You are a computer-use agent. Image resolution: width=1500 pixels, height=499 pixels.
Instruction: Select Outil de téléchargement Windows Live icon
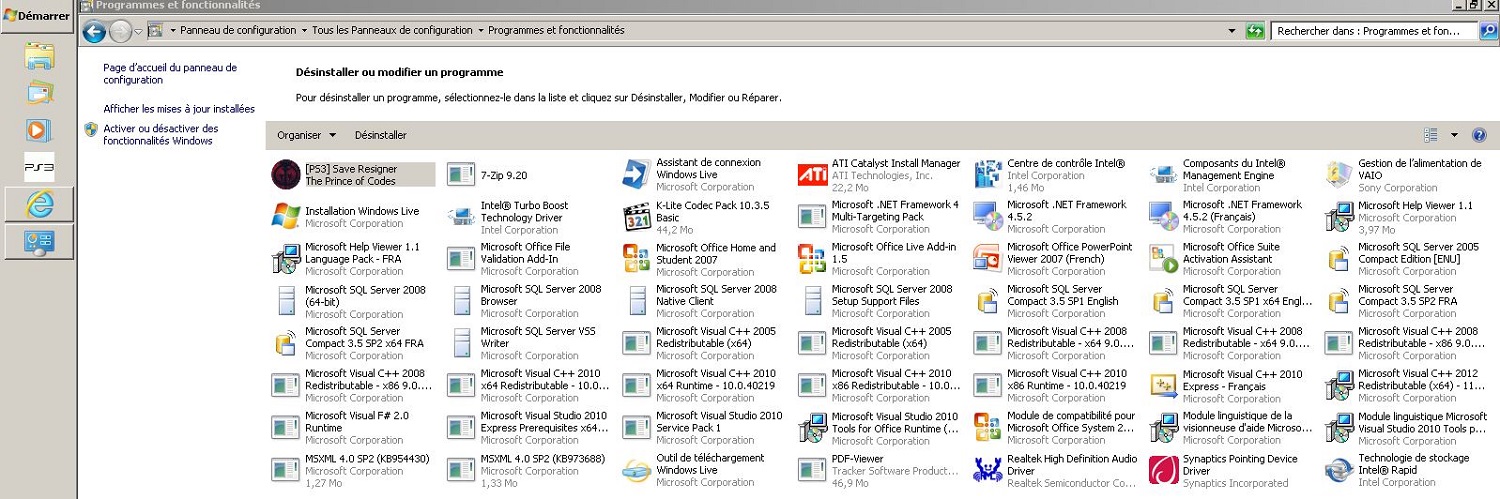pyautogui.click(x=637, y=469)
